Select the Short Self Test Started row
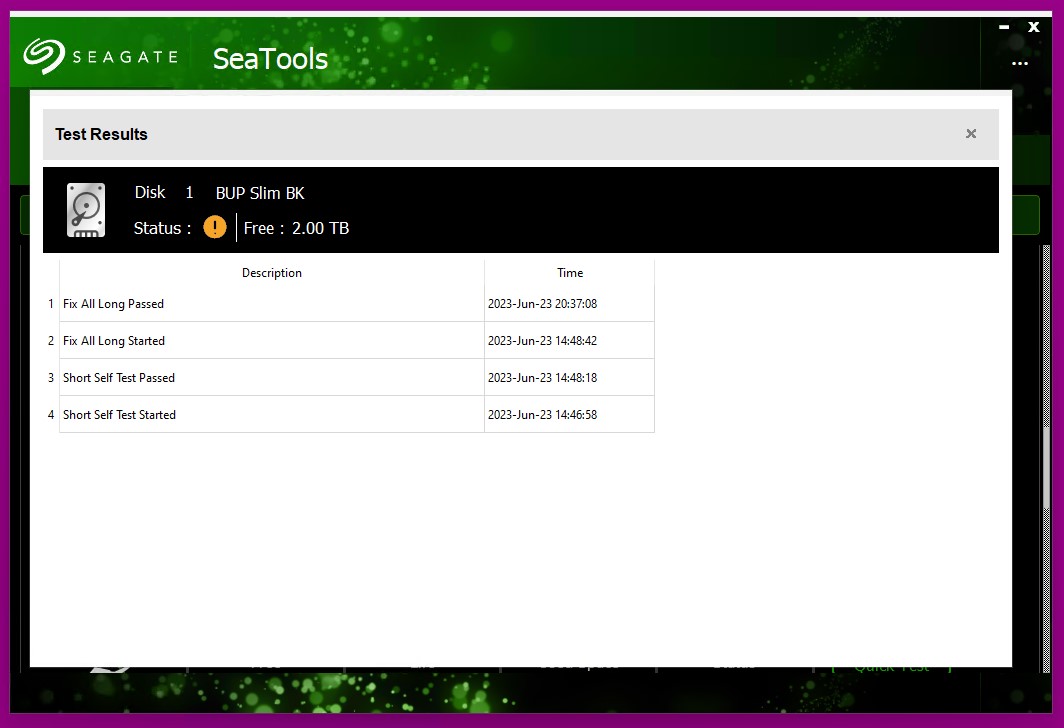Screen dimensions: 1064x728 click(x=119, y=415)
